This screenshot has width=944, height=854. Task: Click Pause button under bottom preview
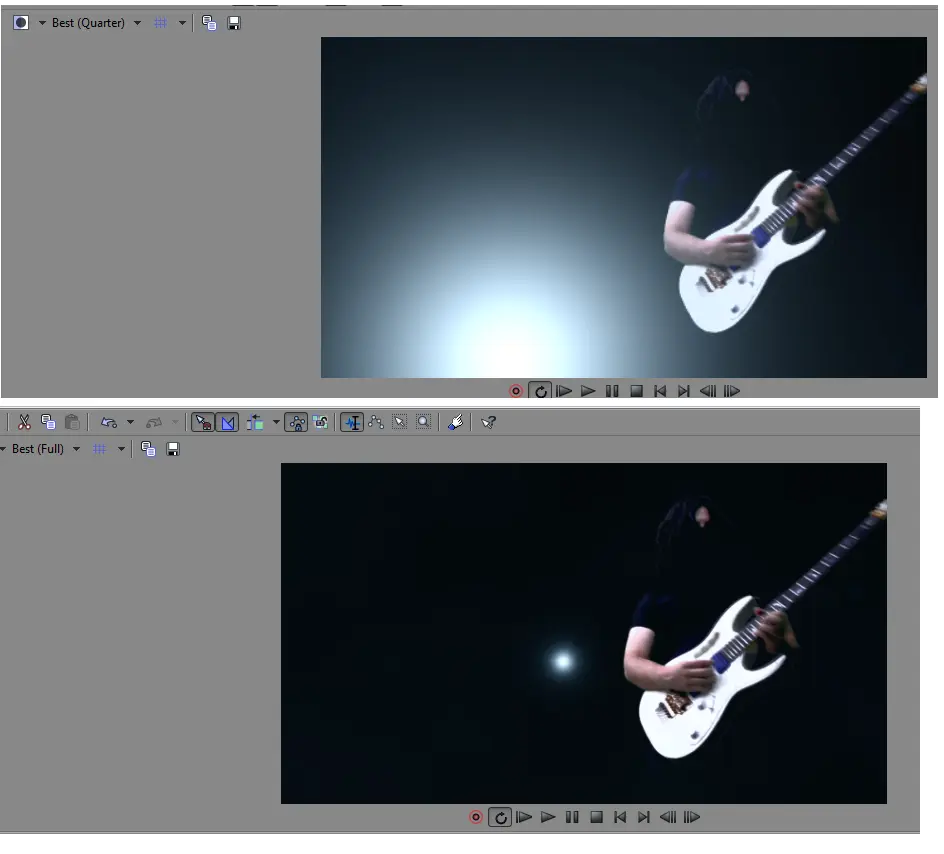pyautogui.click(x=572, y=817)
